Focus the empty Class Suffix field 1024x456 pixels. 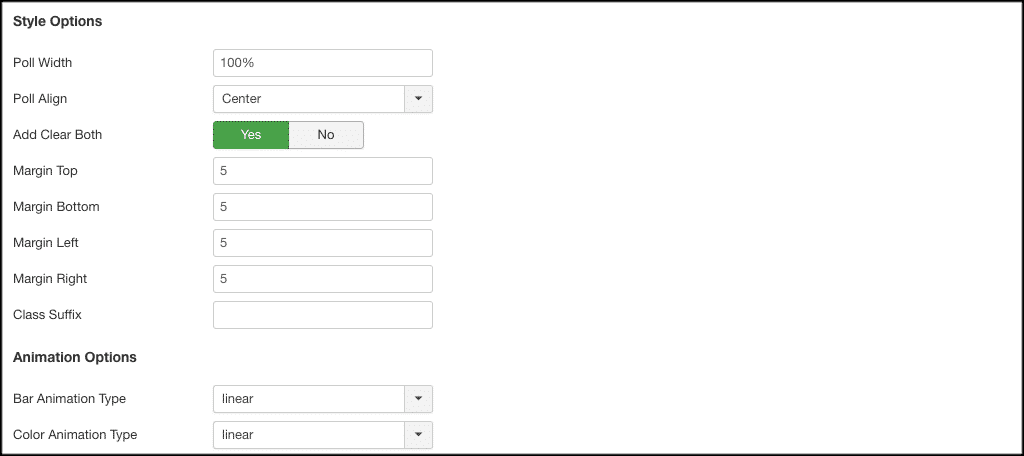322,315
